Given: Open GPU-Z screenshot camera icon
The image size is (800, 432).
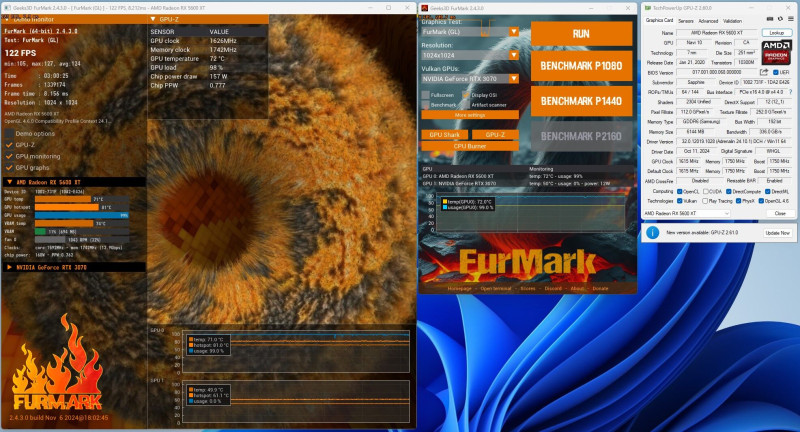Looking at the screenshot, I should (770, 19).
